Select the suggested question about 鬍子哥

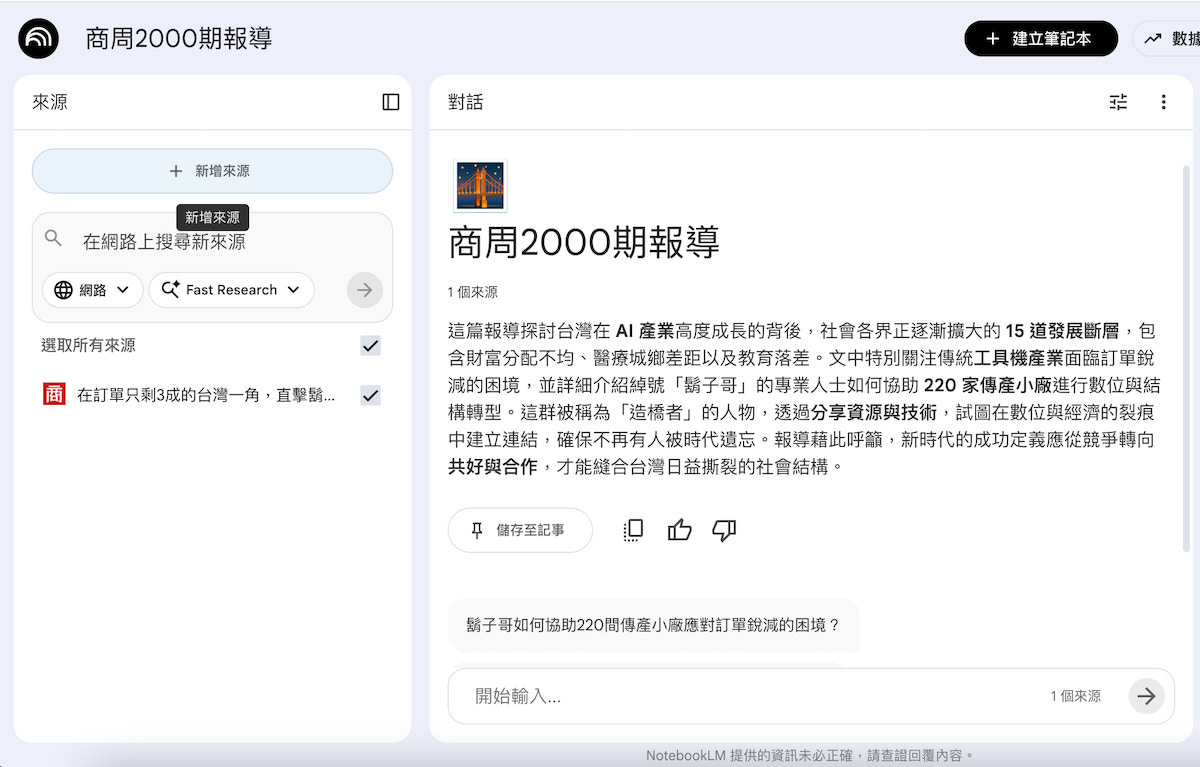tap(654, 625)
